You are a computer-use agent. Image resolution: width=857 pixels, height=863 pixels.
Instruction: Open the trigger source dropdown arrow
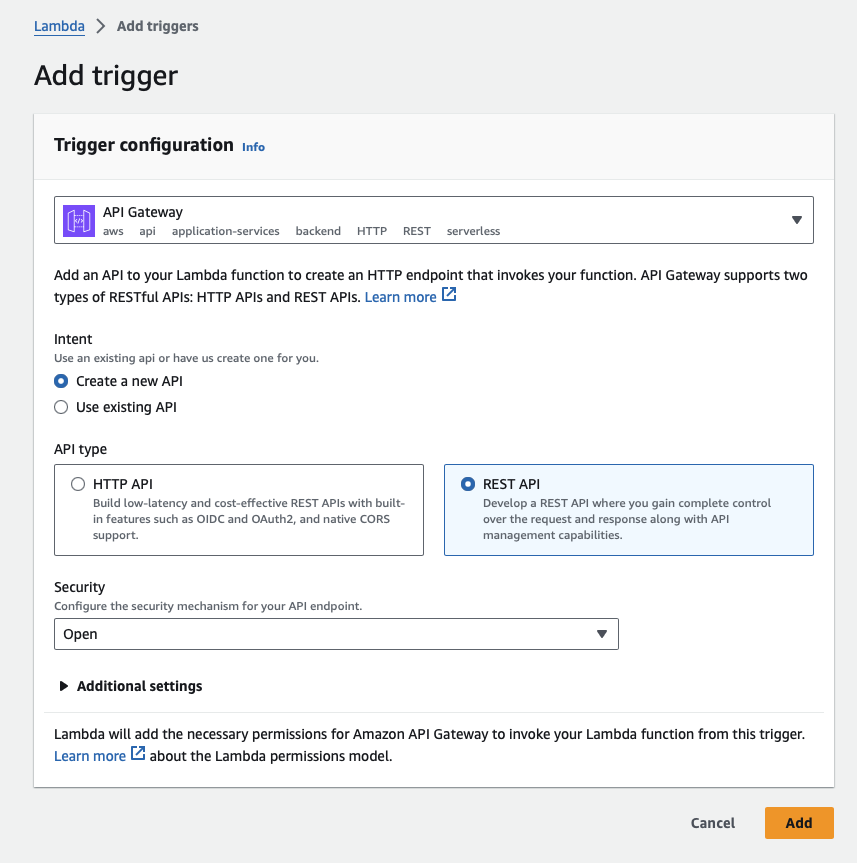797,219
